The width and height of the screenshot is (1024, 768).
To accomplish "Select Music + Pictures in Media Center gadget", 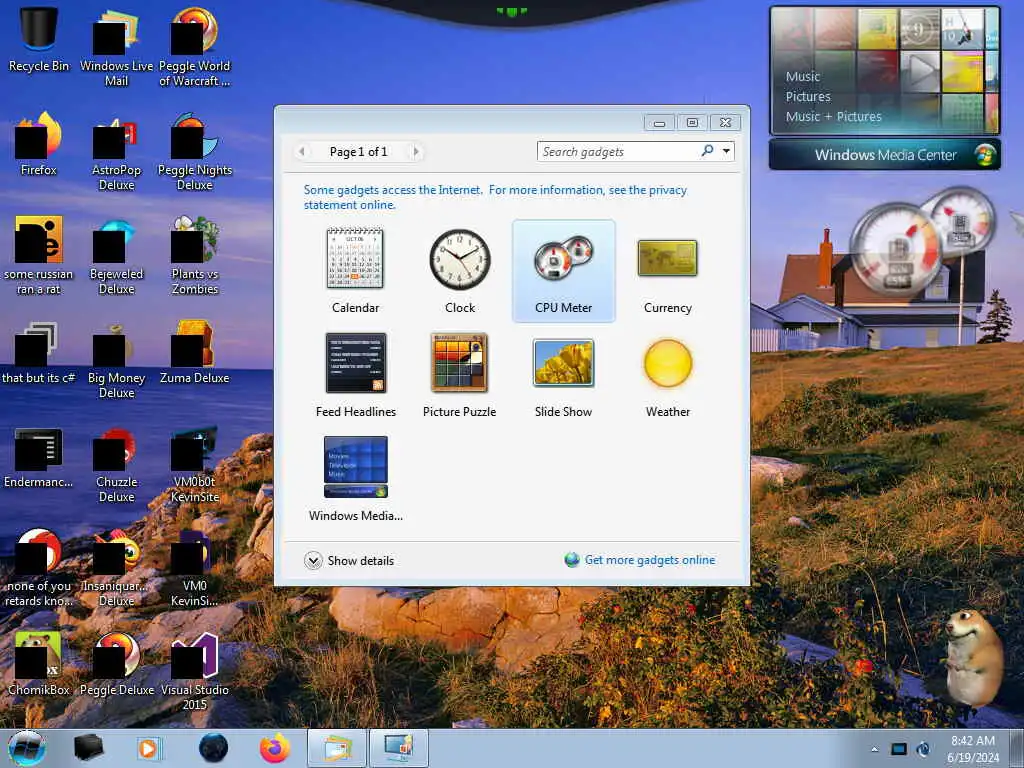I will click(833, 117).
